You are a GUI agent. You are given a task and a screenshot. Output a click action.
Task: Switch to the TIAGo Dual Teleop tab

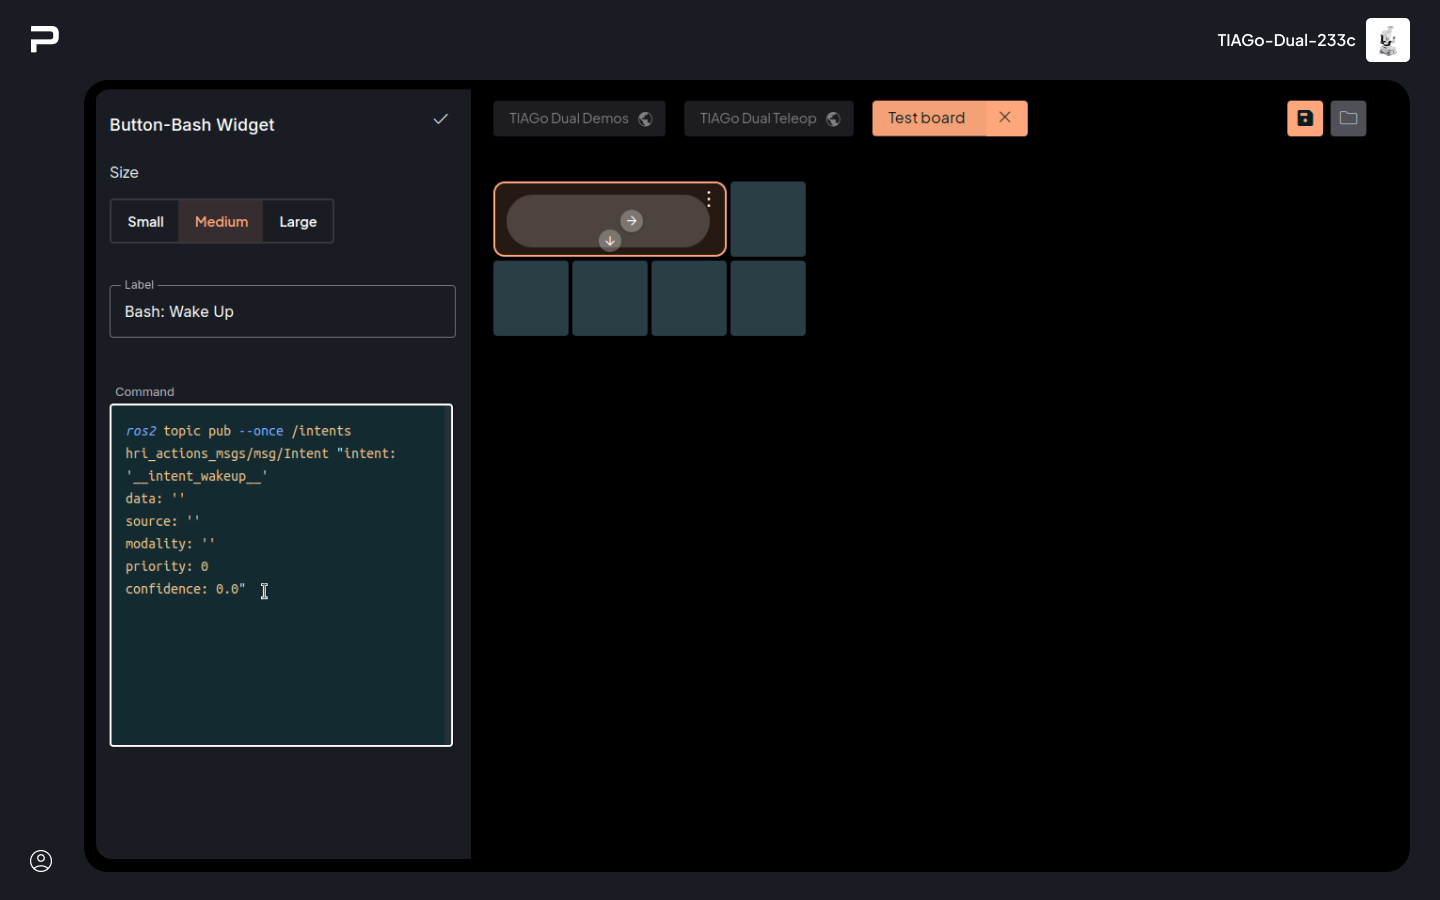[768, 118]
